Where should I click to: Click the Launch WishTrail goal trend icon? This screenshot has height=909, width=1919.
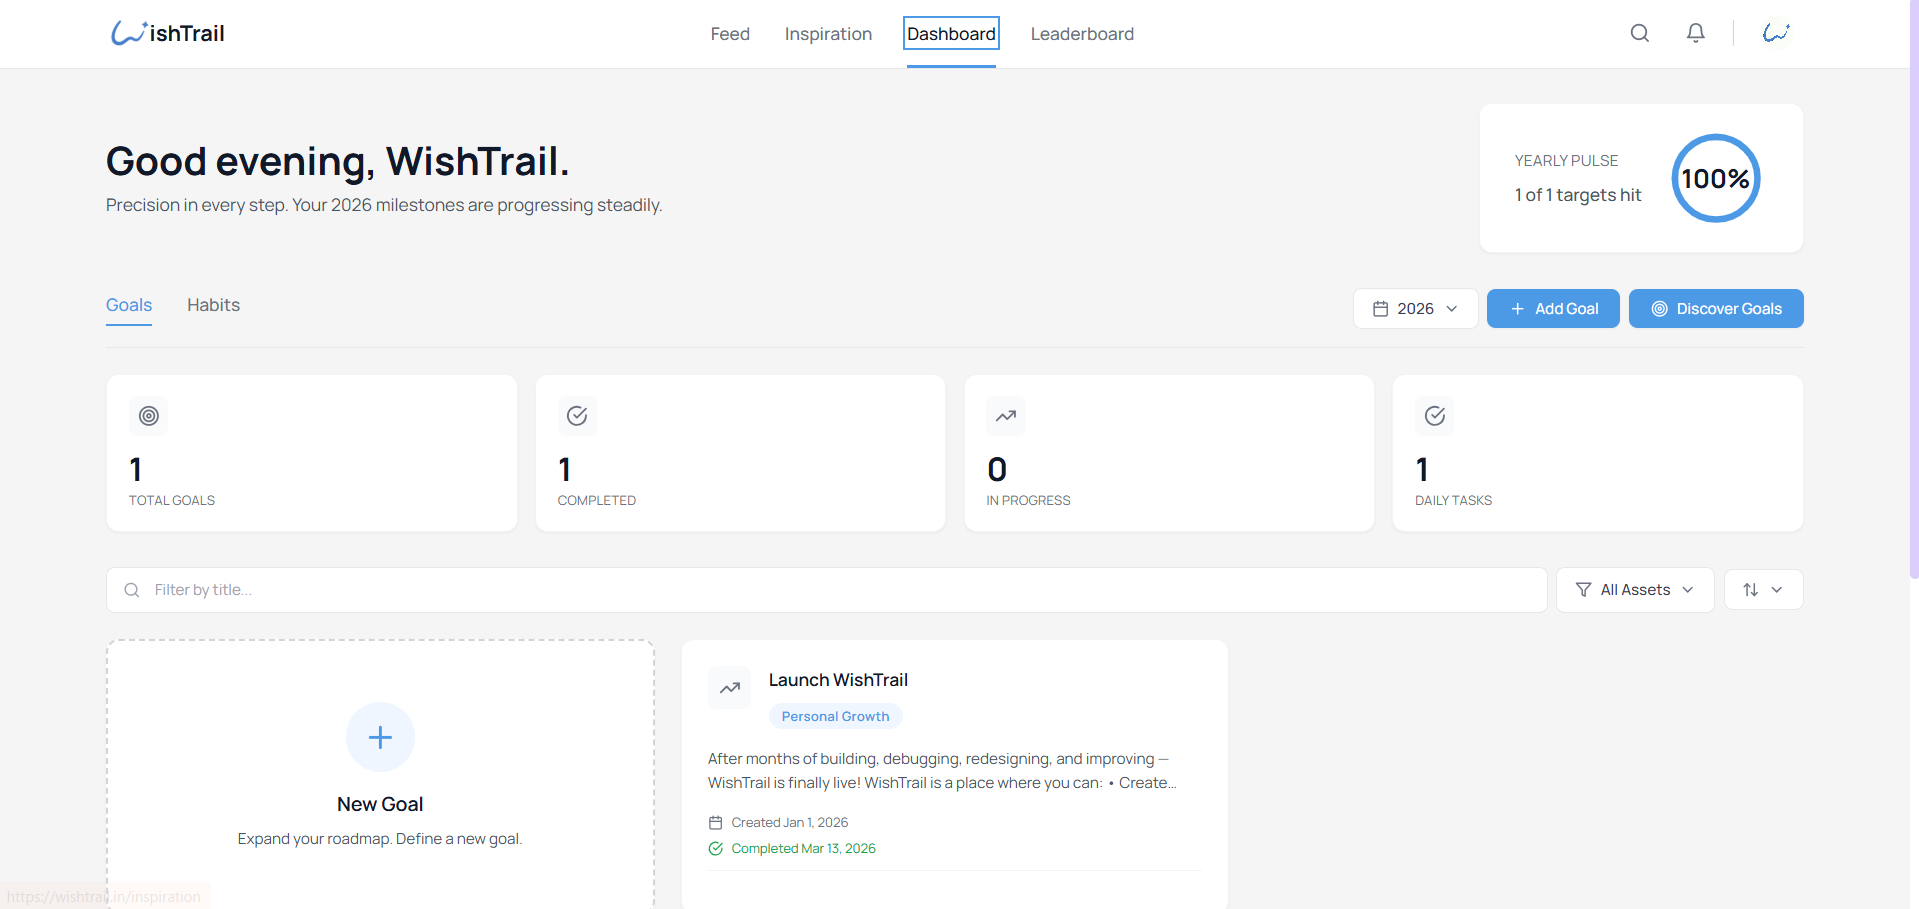tap(730, 688)
